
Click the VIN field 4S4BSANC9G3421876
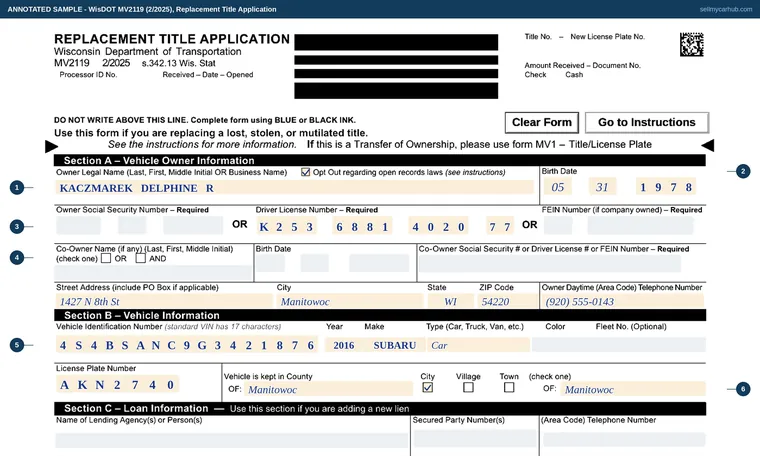click(x=187, y=345)
